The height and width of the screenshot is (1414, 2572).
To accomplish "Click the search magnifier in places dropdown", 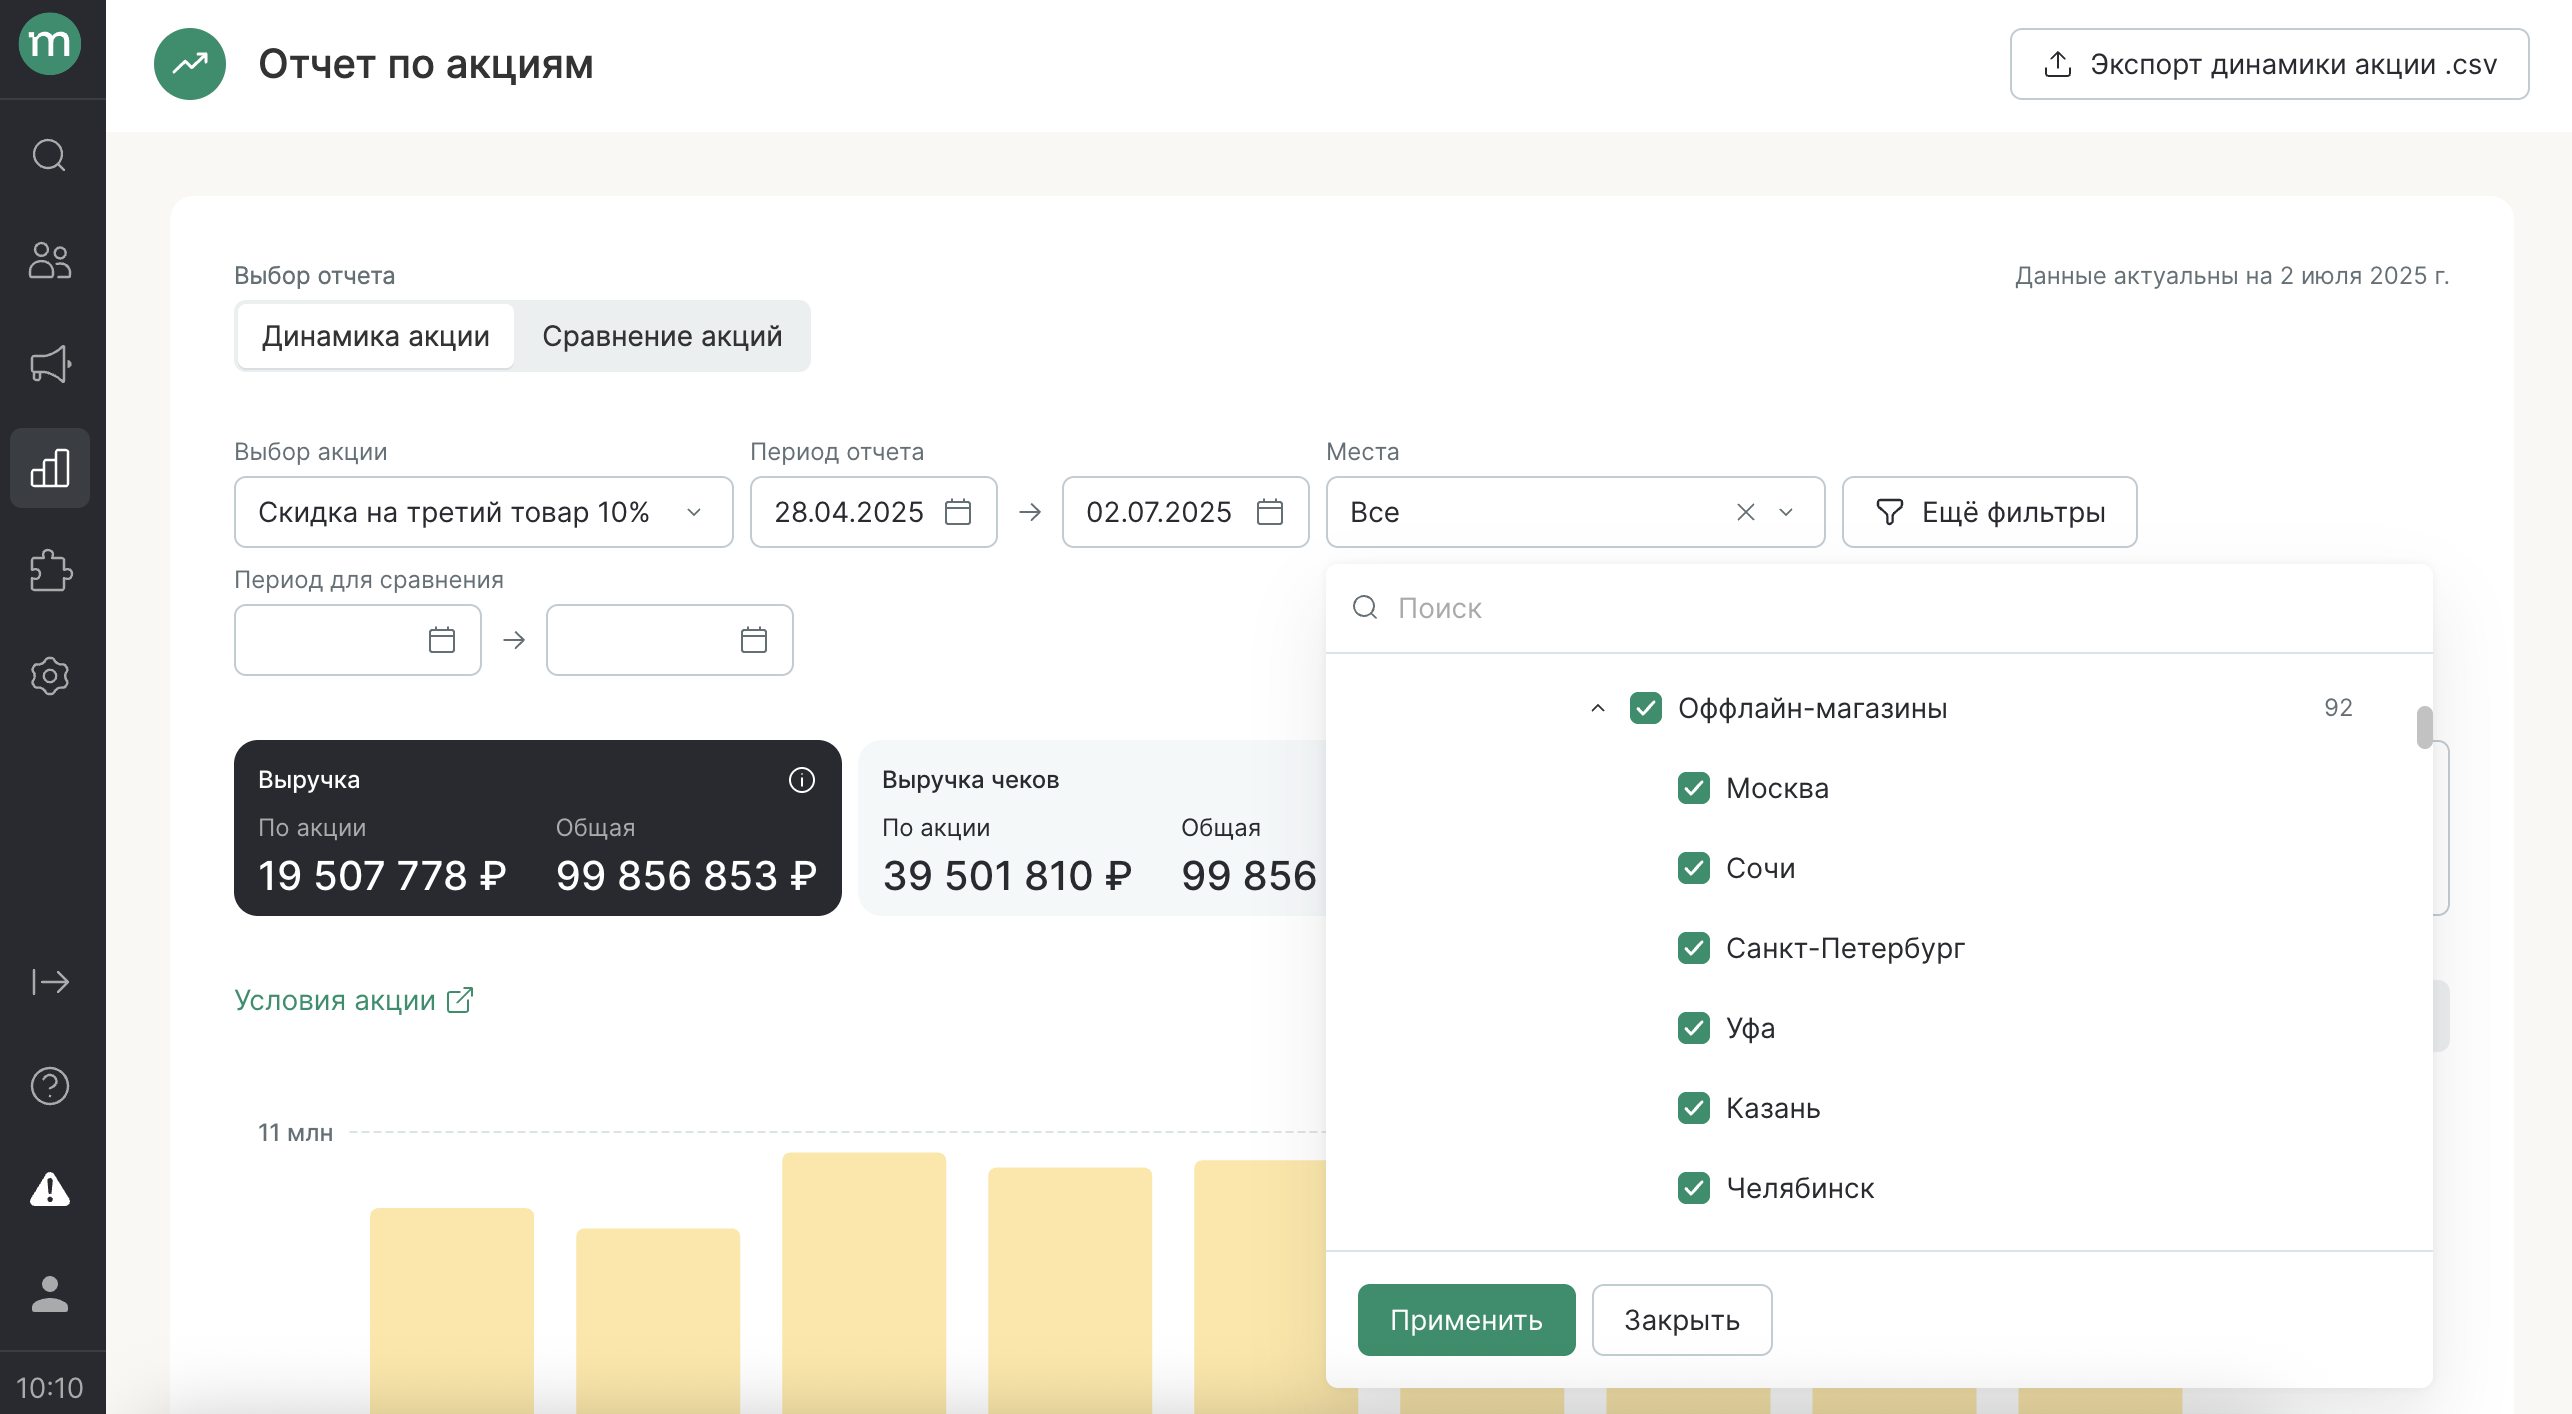I will point(1365,607).
